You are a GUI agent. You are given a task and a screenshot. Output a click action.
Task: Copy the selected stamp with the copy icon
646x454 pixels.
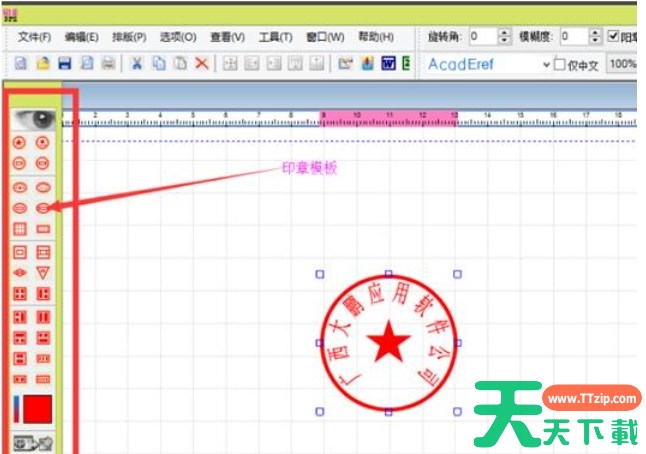tap(159, 63)
